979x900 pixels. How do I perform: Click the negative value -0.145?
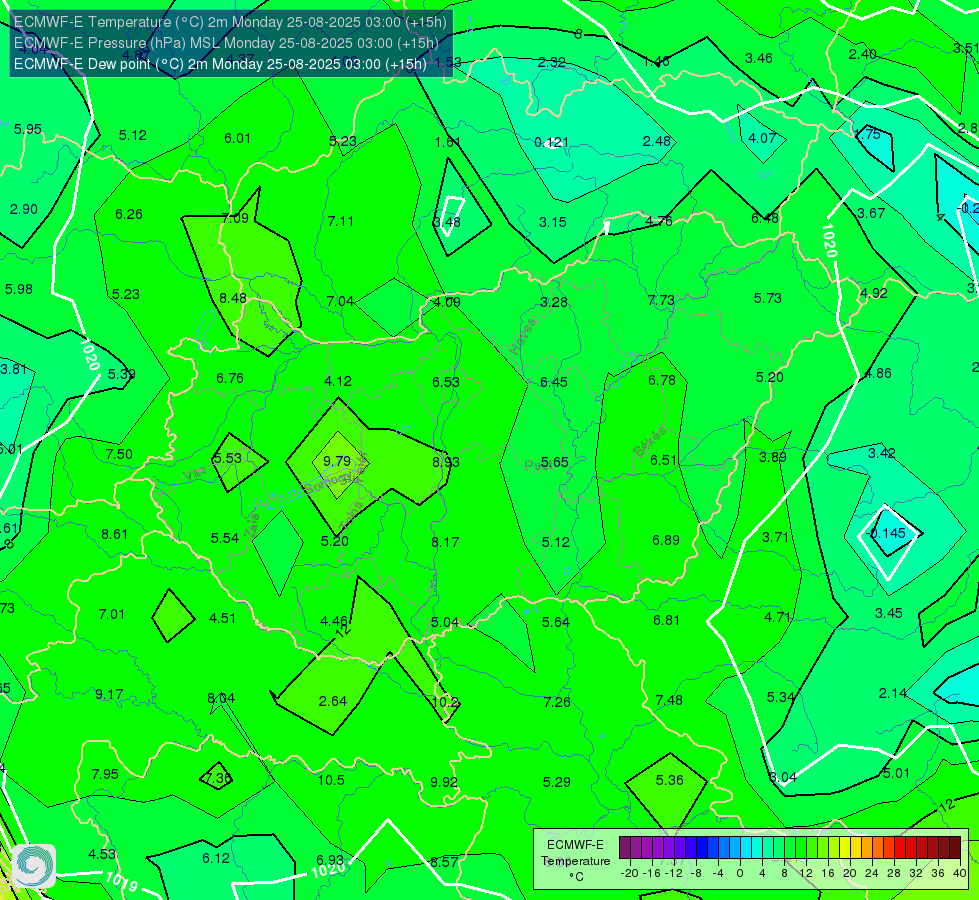coord(886,533)
